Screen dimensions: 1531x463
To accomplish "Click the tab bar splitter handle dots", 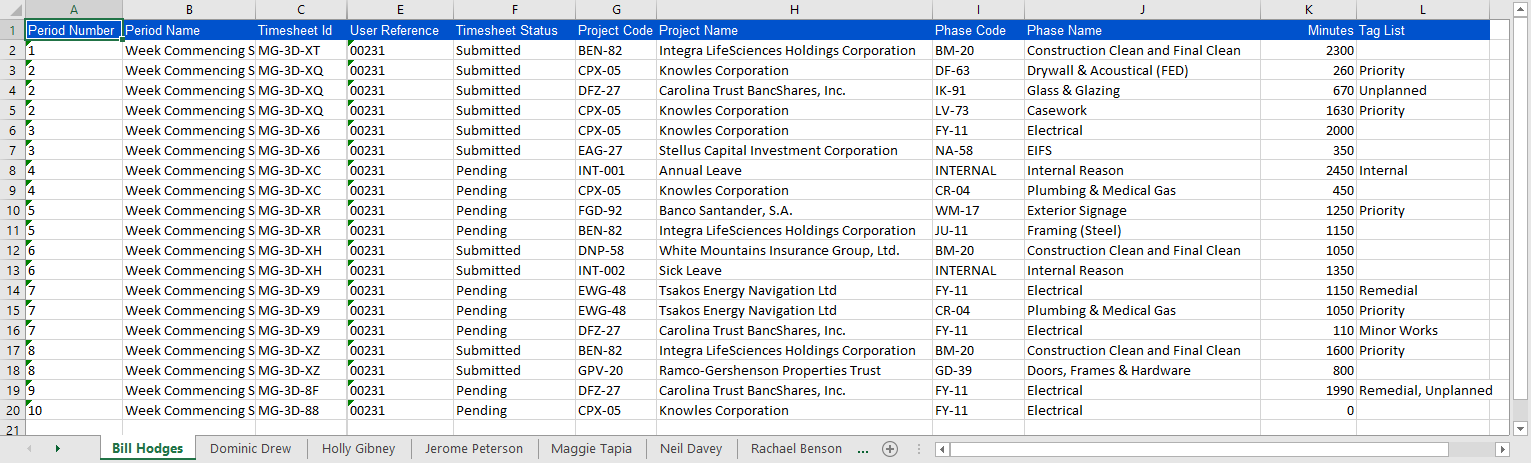I will pos(919,449).
